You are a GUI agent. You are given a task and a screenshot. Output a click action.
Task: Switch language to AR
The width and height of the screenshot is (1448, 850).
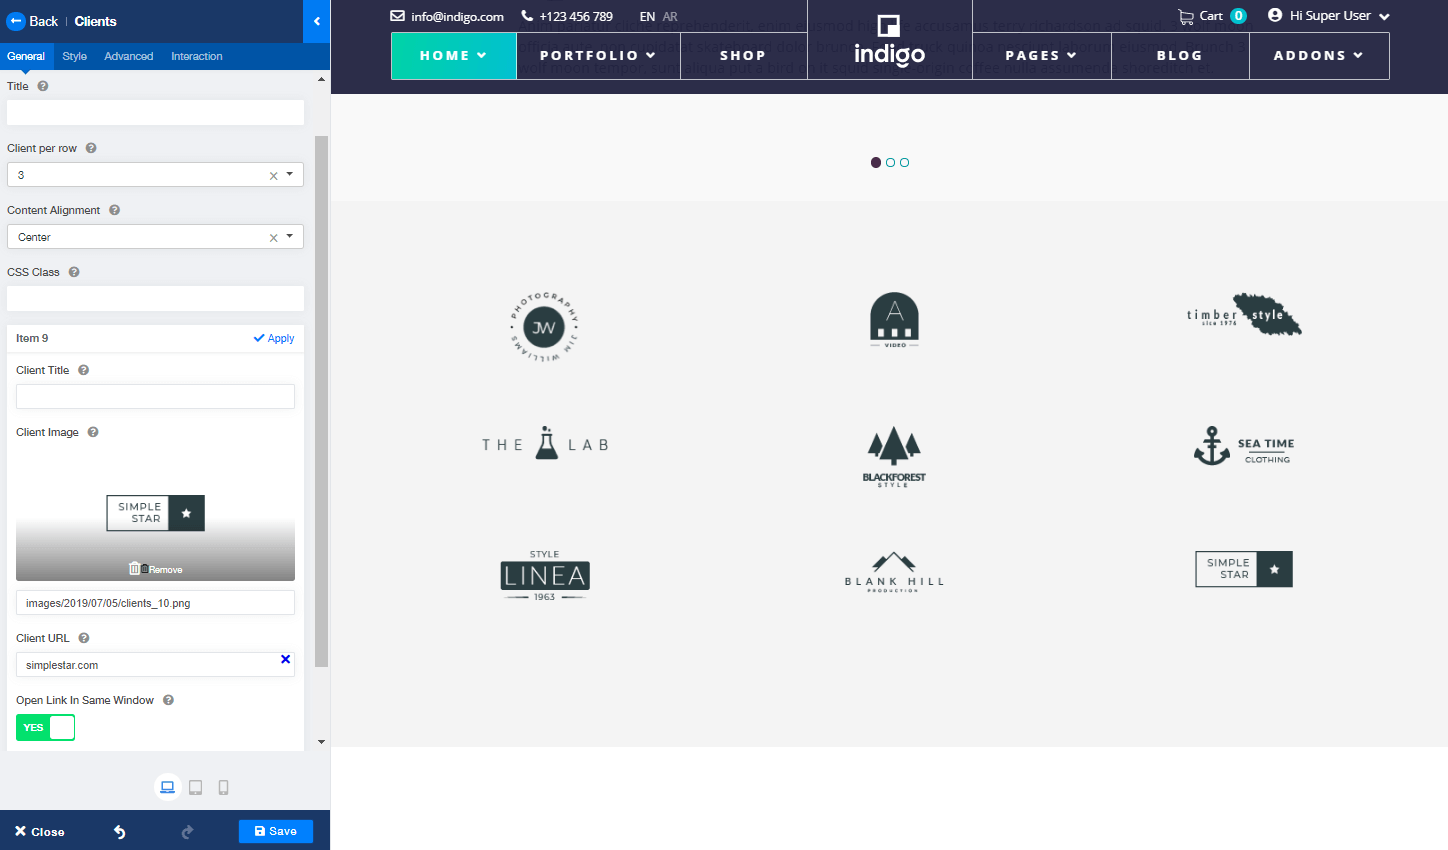pos(670,16)
